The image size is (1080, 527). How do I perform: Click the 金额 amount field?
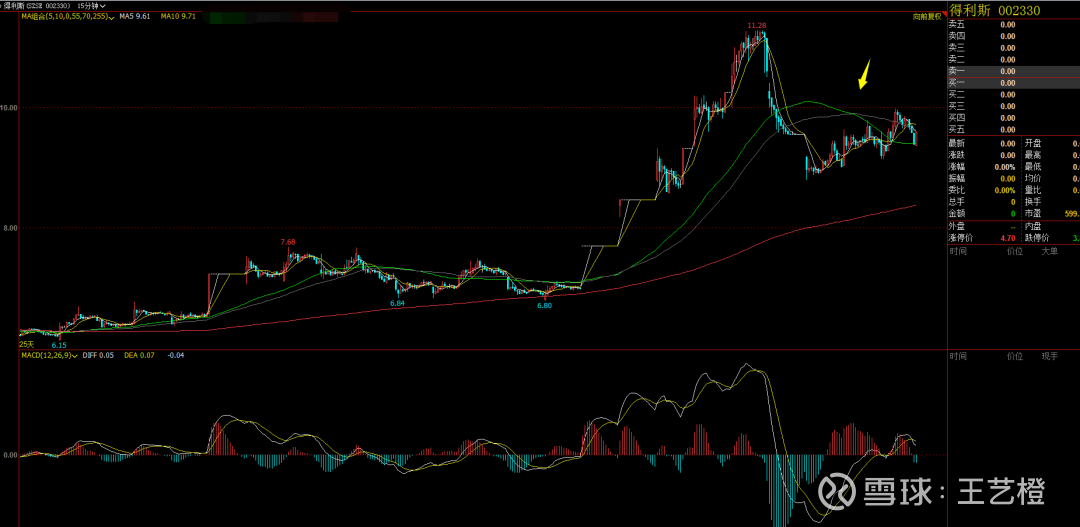[983, 214]
